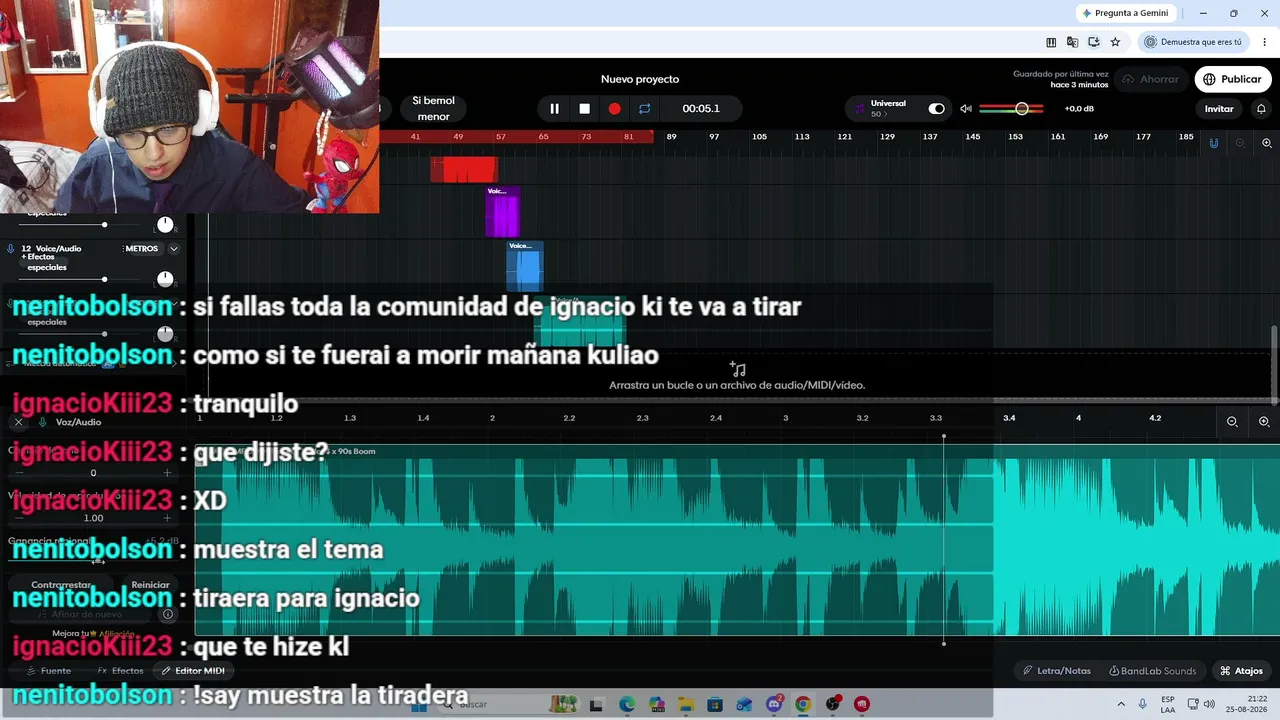Open the Atajos shortcuts panel
1280x720 pixels.
pyautogui.click(x=1241, y=671)
